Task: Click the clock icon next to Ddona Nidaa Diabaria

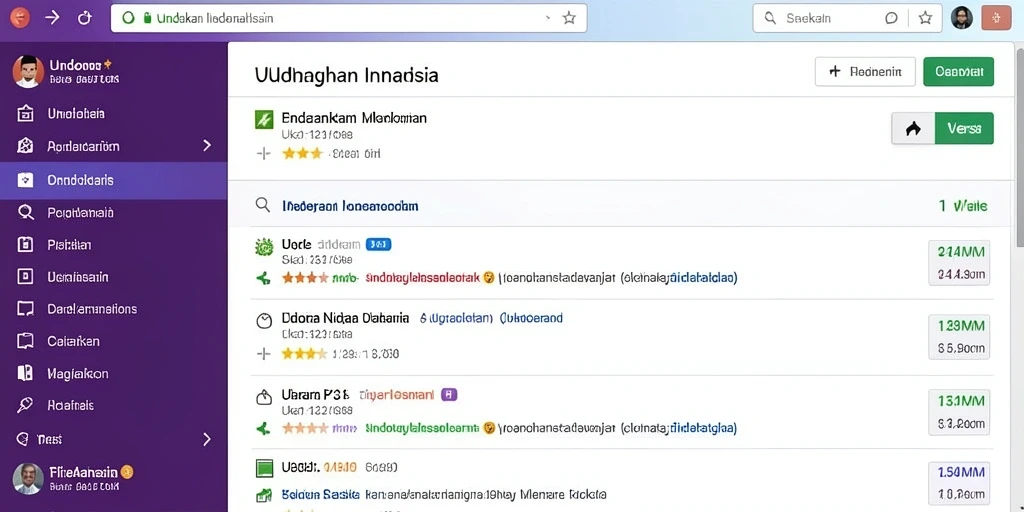Action: coord(263,320)
